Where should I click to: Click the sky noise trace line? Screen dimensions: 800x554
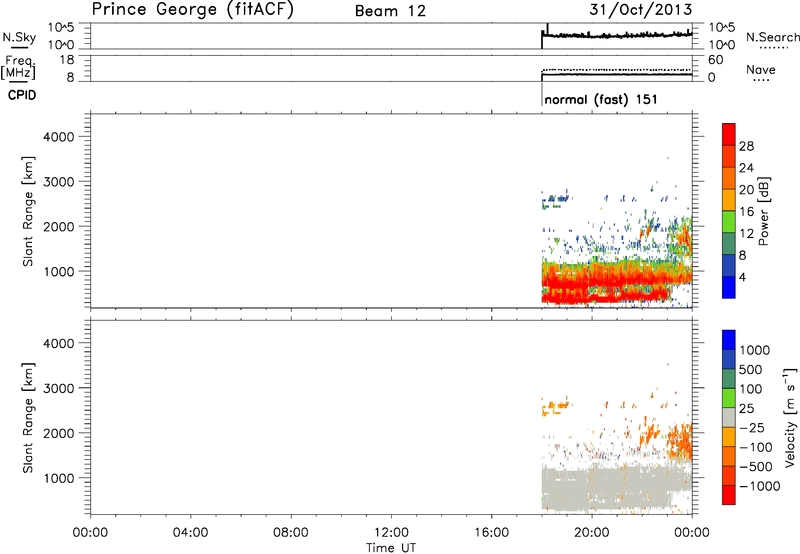(x=616, y=35)
